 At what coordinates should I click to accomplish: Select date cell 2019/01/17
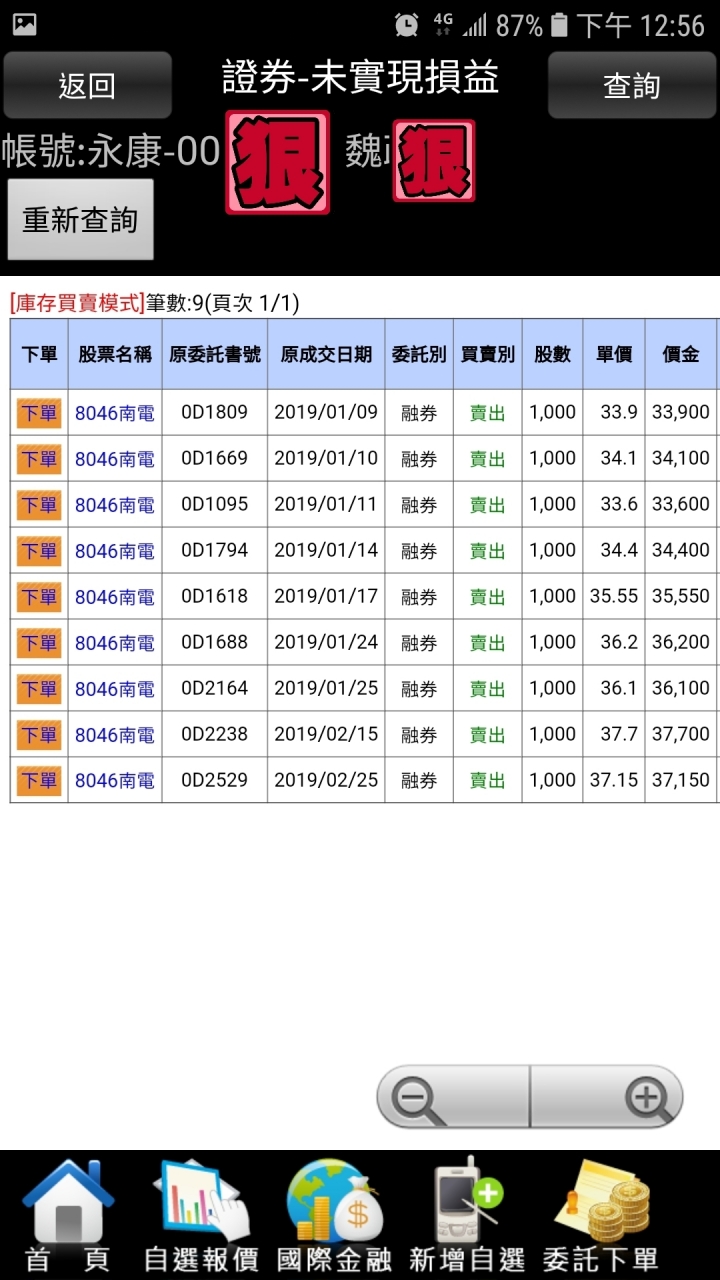pos(326,596)
